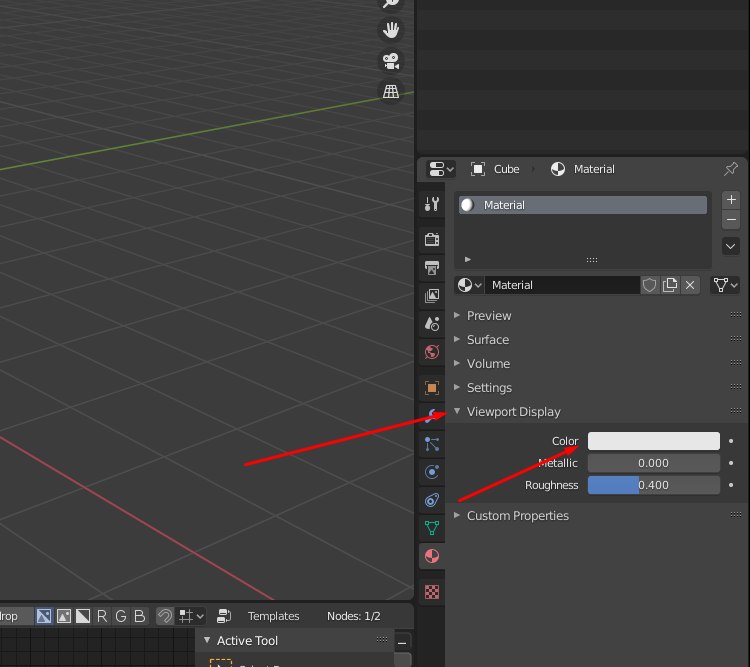
Task: Open the Render properties tab
Action: (x=432, y=239)
